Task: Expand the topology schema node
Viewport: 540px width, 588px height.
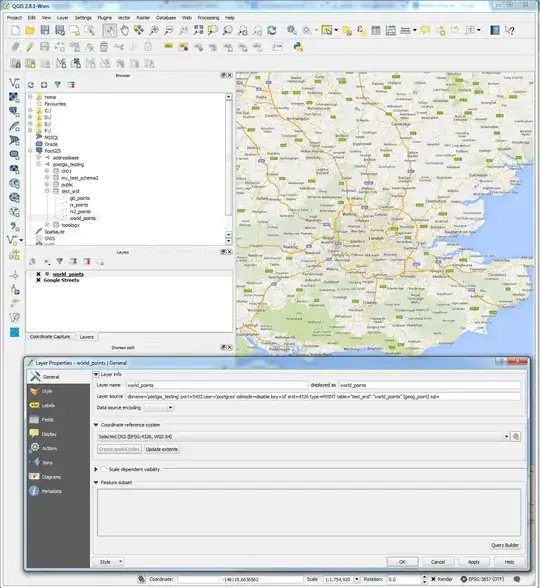Action: click(47, 225)
